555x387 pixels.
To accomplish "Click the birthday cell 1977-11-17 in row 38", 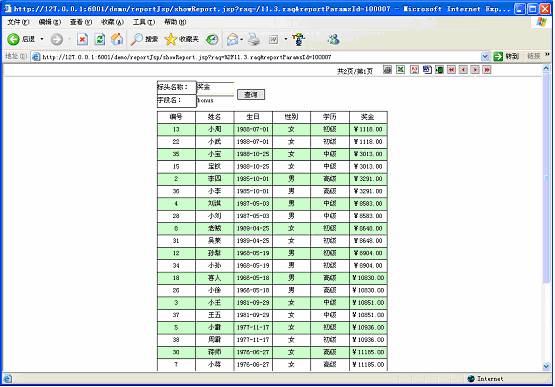I will (253, 340).
